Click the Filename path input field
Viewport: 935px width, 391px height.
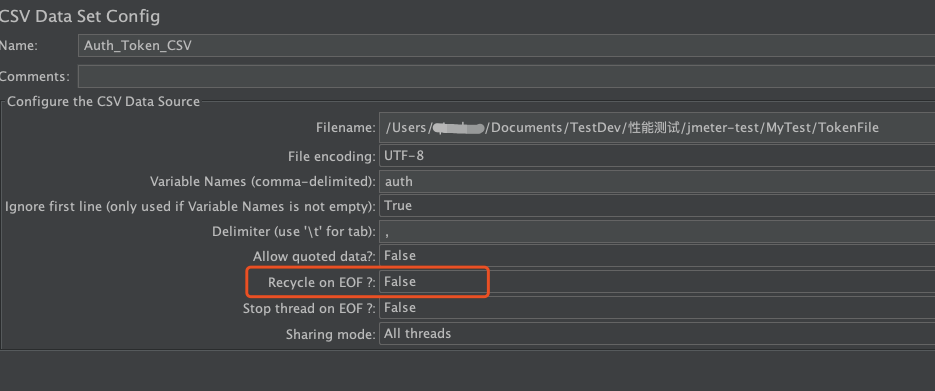(x=657, y=128)
